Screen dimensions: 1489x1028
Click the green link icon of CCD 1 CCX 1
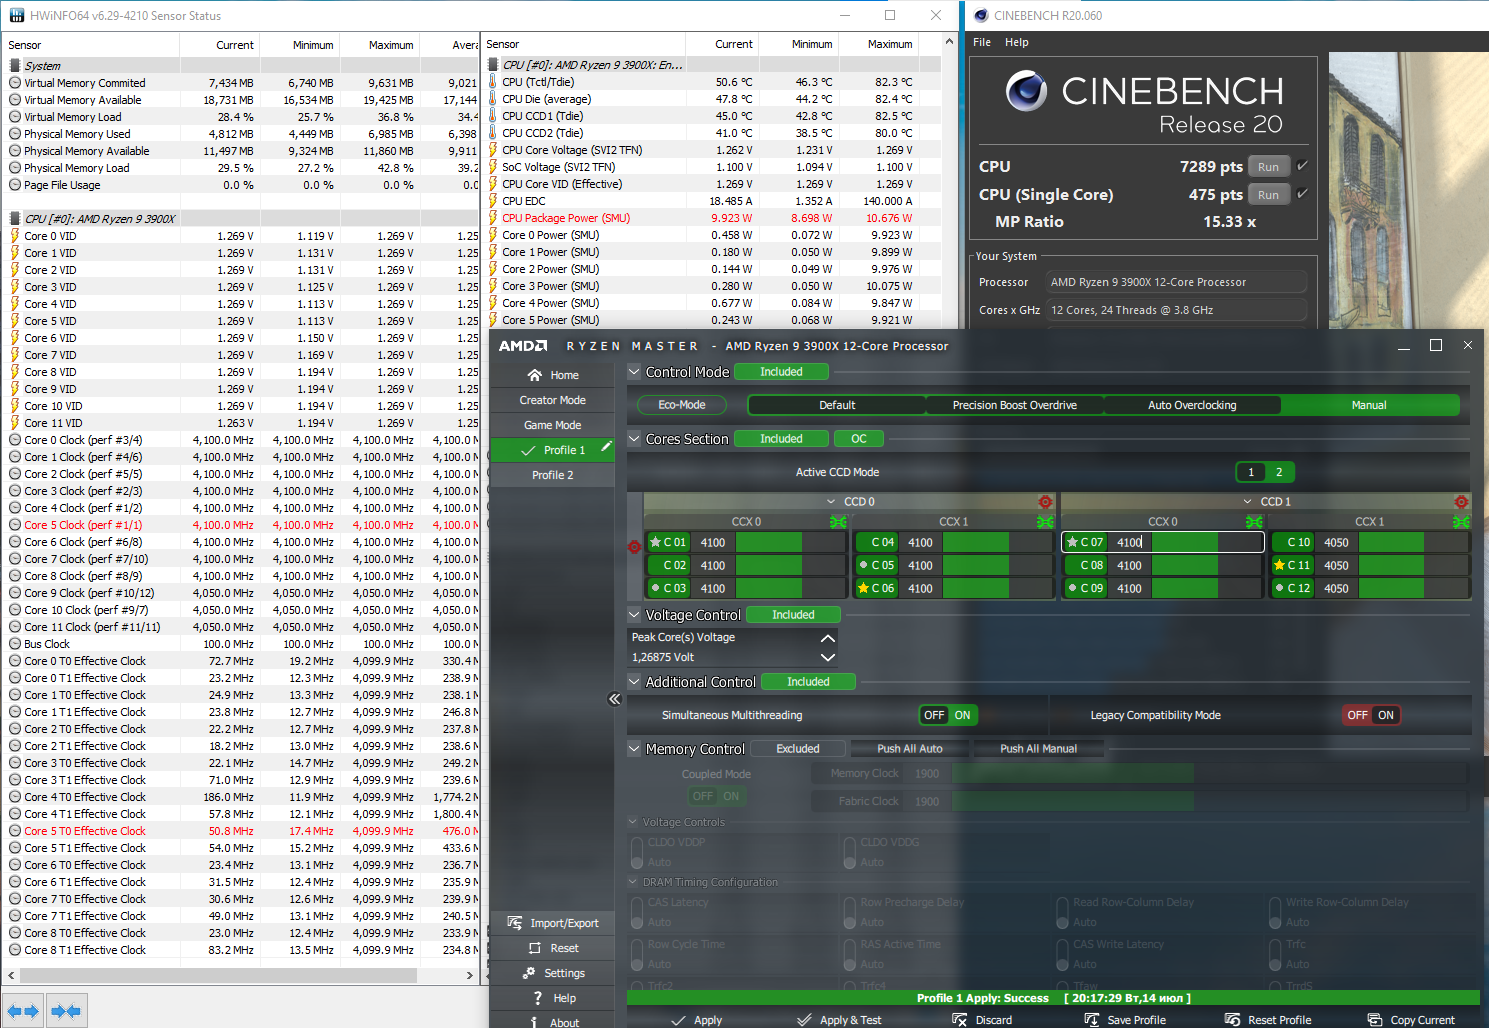click(1461, 522)
